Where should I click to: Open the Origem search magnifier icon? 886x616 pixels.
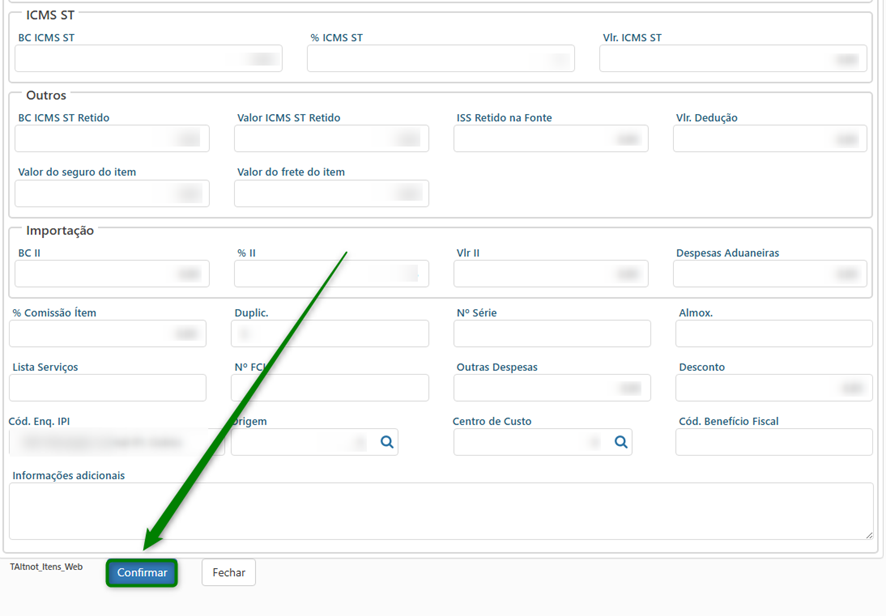[x=387, y=442]
